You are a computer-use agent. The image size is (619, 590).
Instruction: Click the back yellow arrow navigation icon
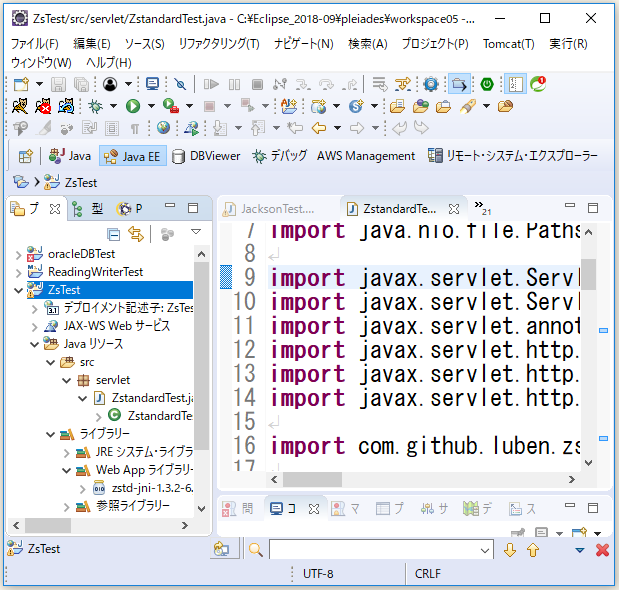[x=319, y=128]
